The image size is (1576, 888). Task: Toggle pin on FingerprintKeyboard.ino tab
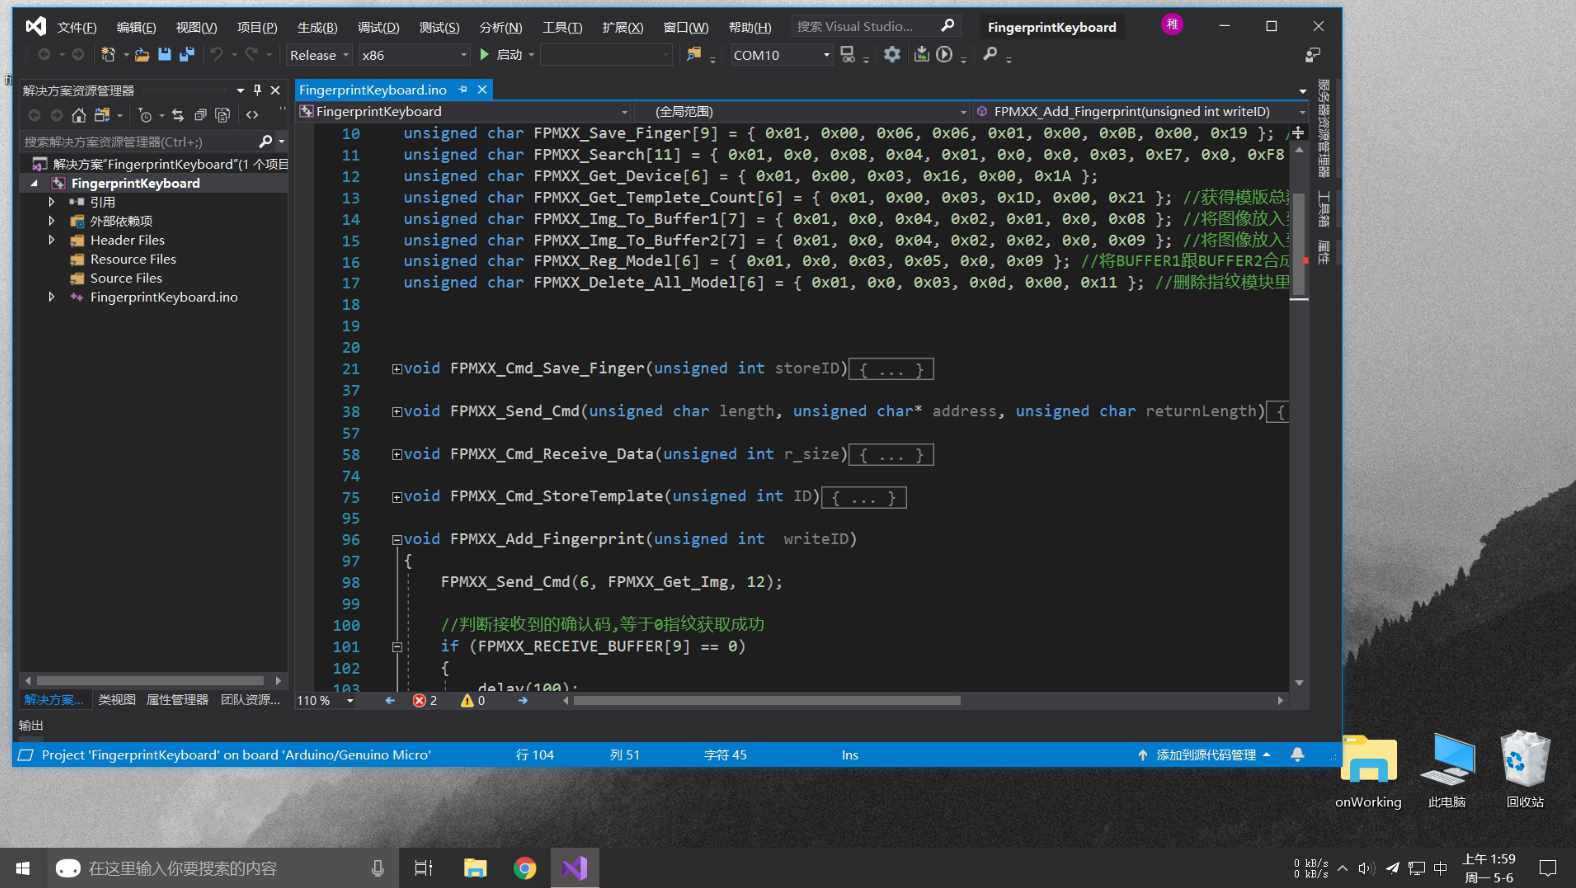tap(463, 90)
